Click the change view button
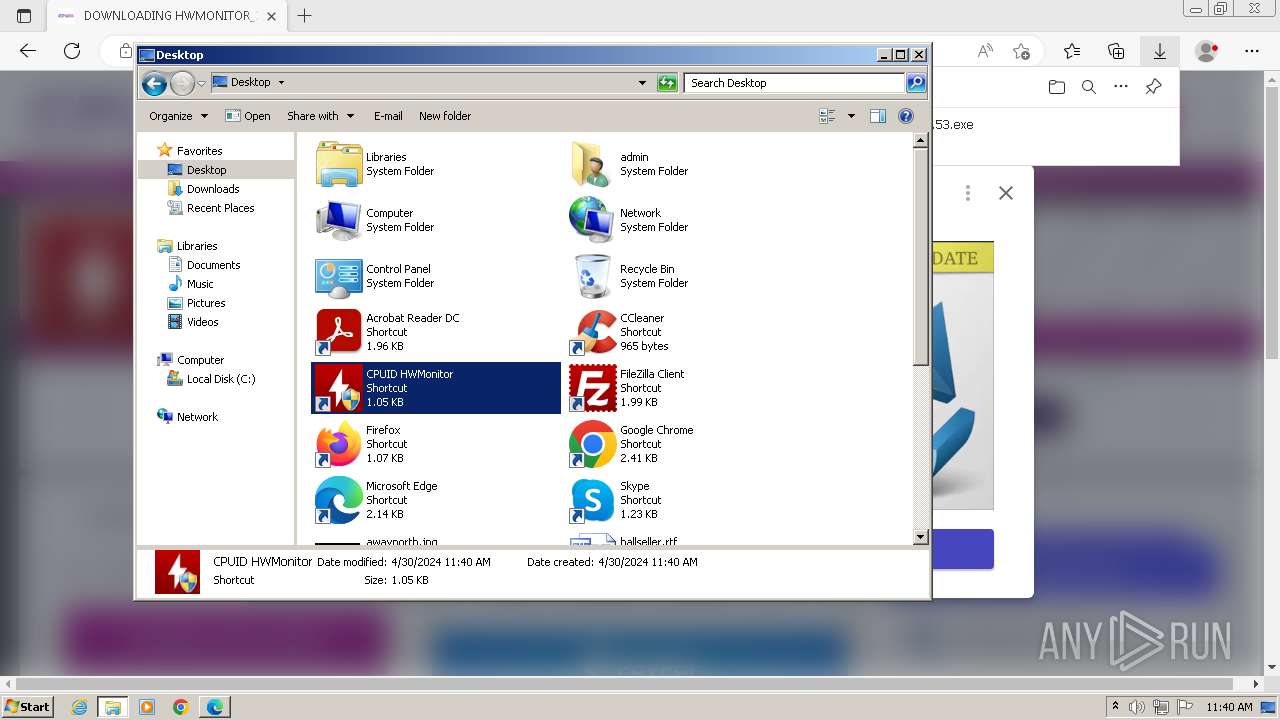The image size is (1280, 720). pos(828,116)
